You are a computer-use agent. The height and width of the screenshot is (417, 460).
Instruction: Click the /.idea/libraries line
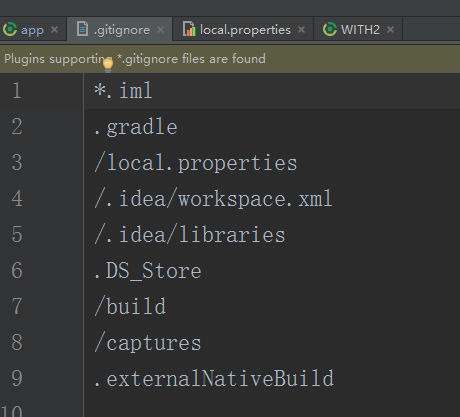coord(189,235)
